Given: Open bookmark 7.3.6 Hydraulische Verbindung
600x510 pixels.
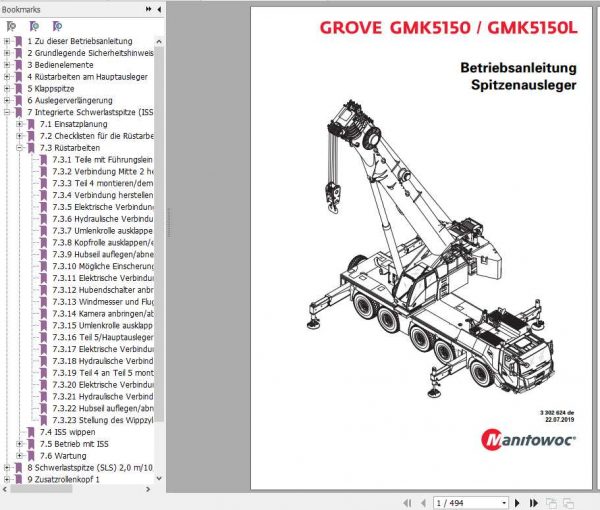Looking at the screenshot, I should pyautogui.click(x=103, y=219).
